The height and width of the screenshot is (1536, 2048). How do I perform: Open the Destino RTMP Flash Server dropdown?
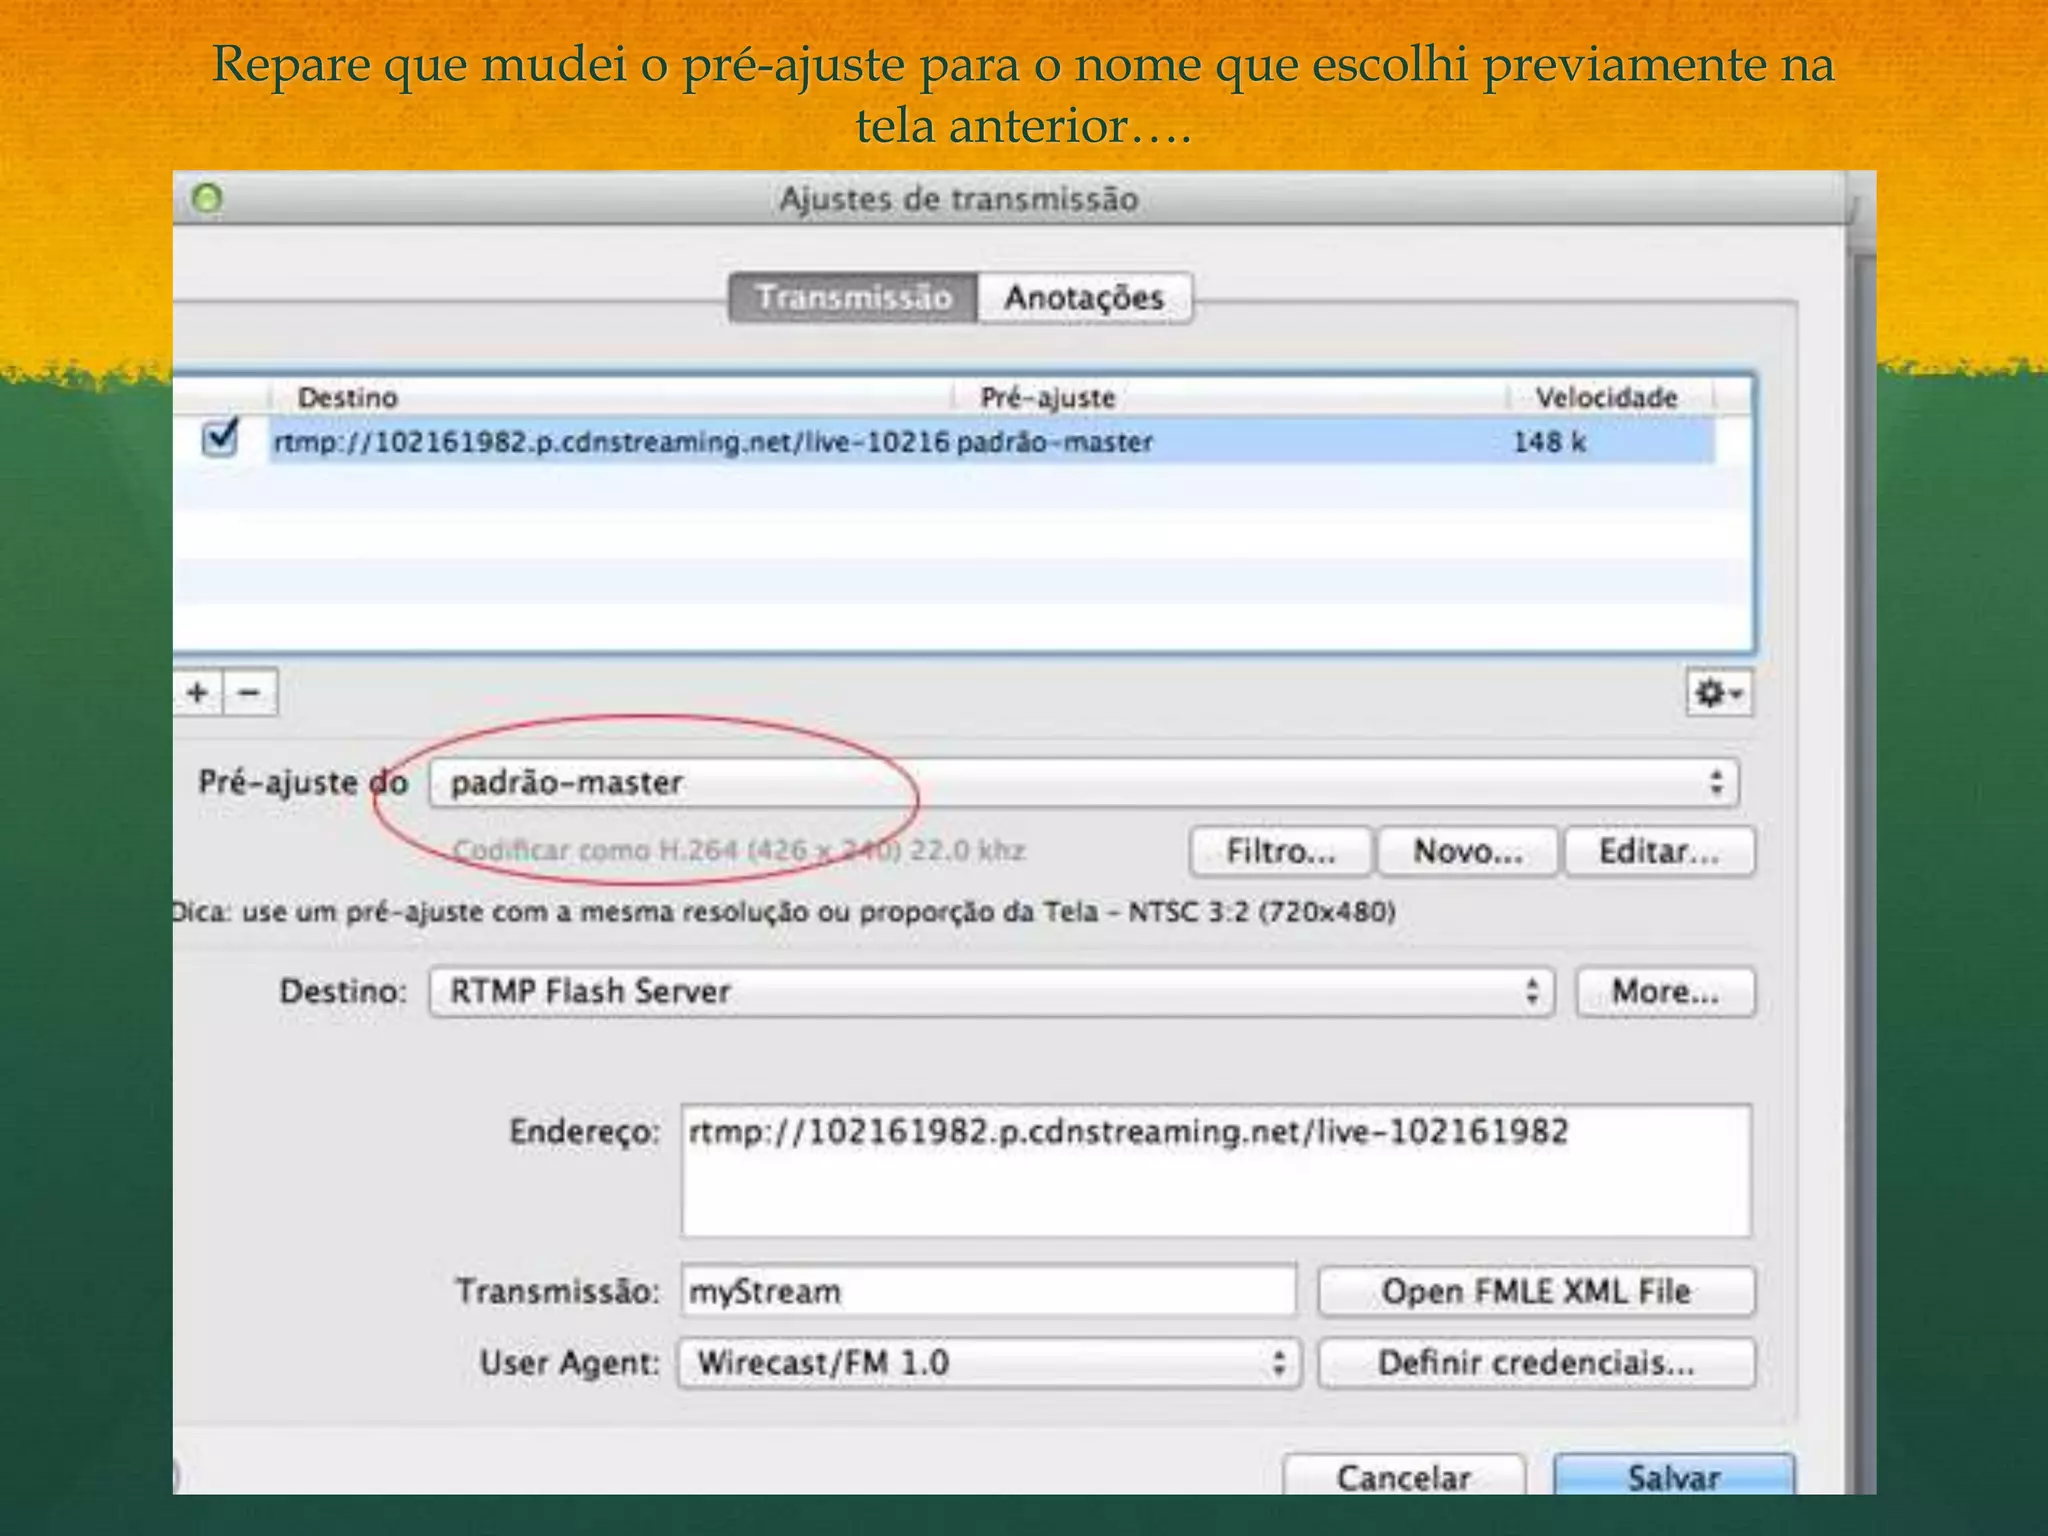tap(992, 992)
